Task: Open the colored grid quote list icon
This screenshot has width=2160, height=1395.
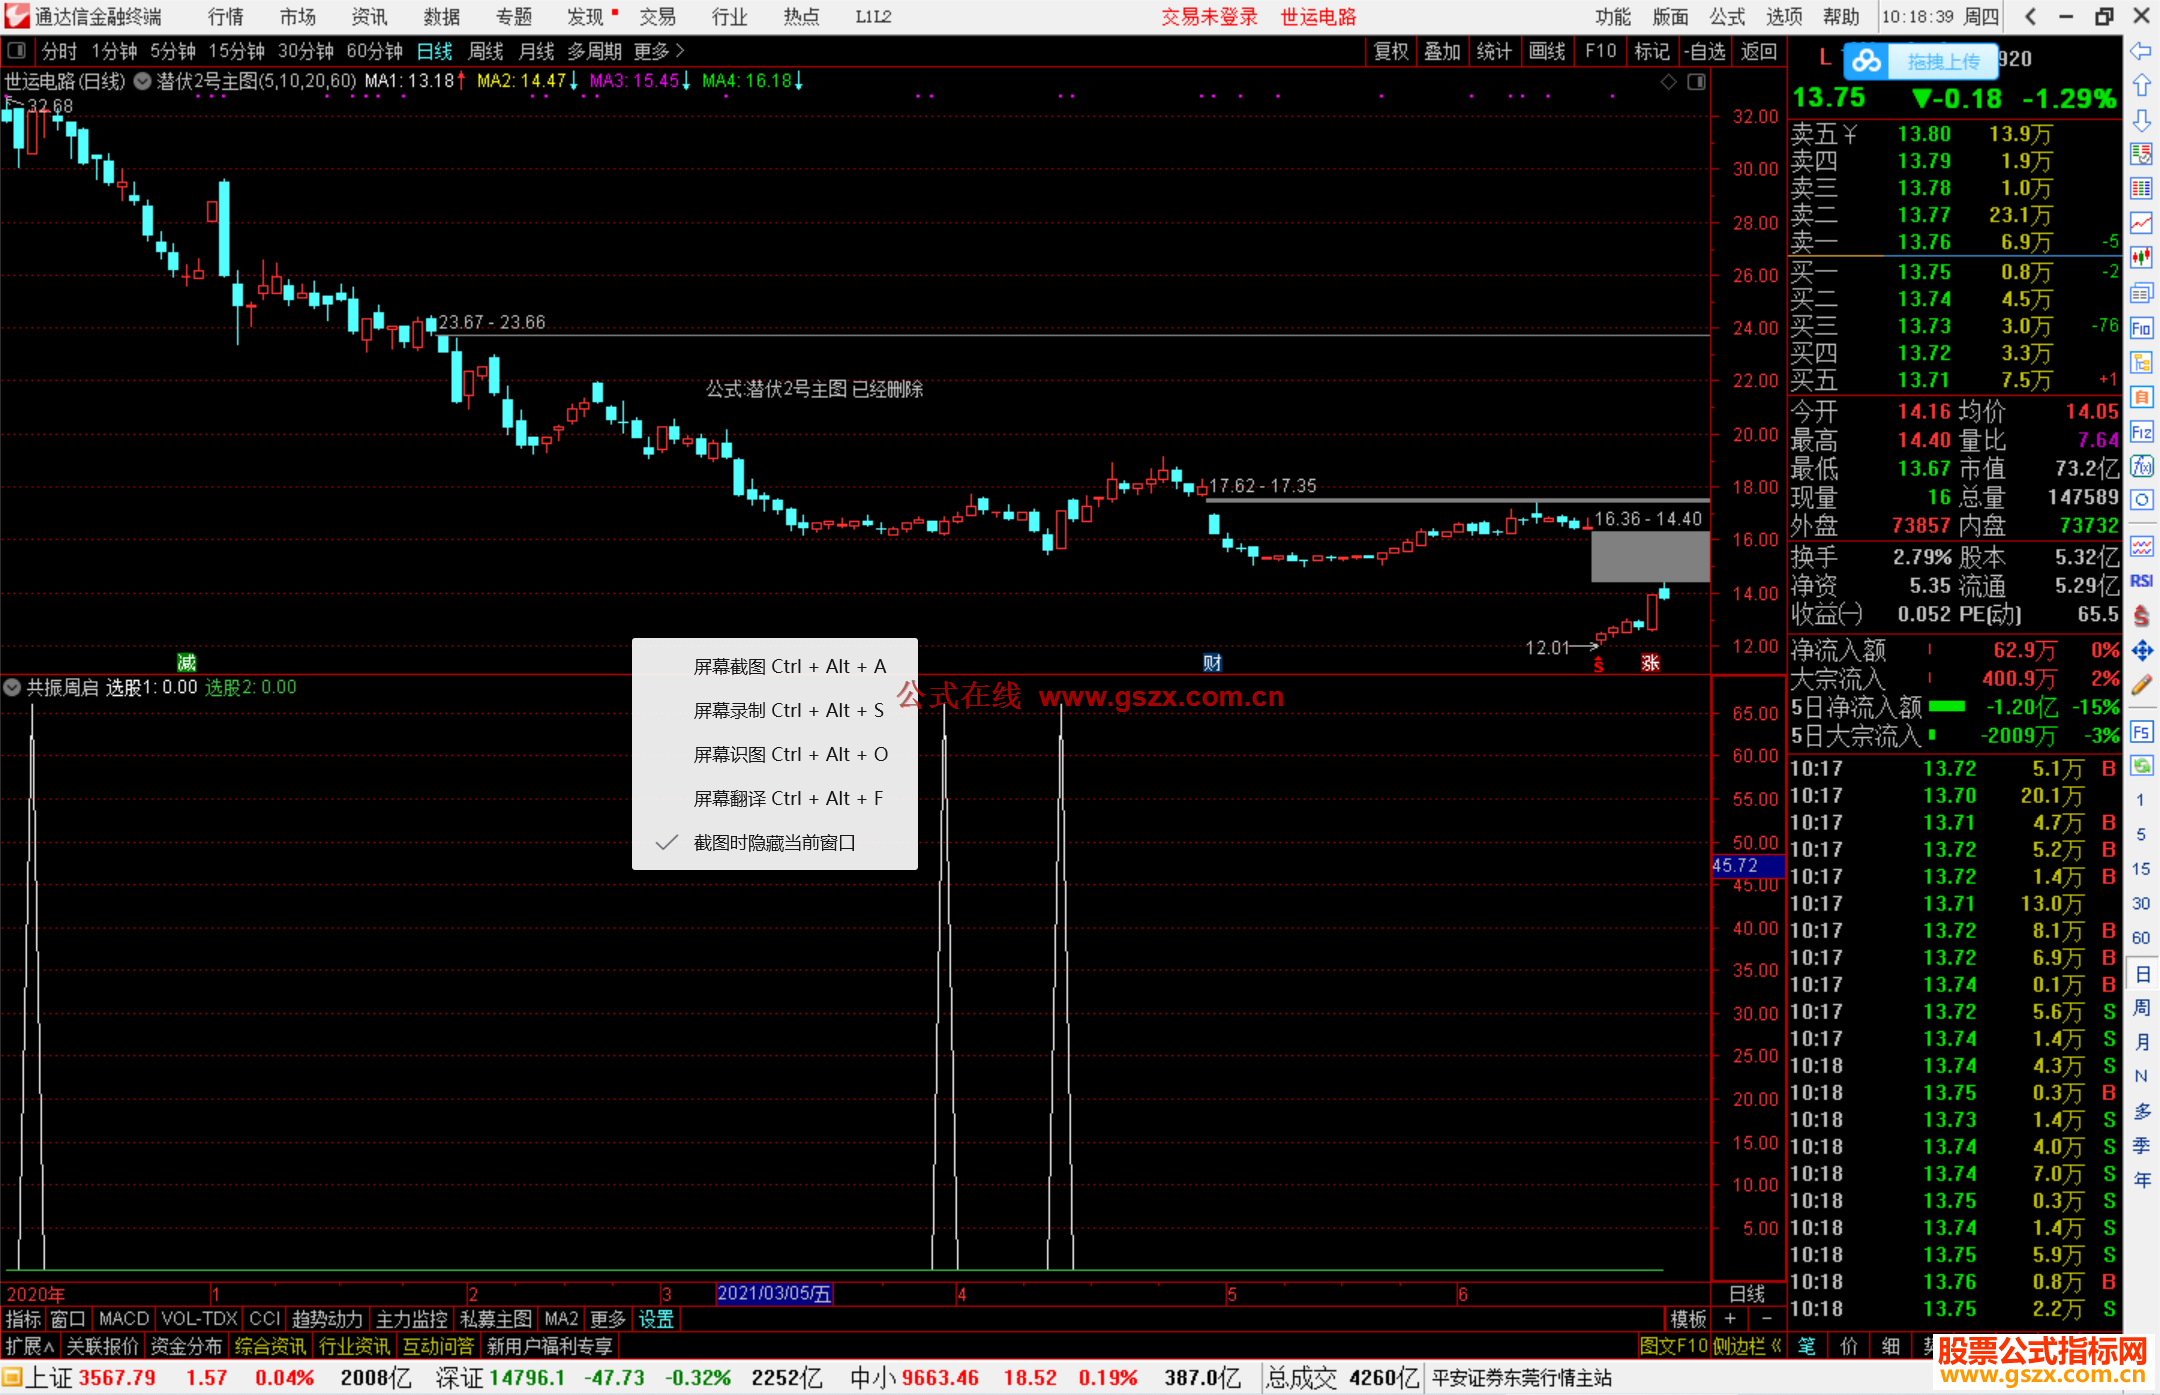Action: (2141, 189)
